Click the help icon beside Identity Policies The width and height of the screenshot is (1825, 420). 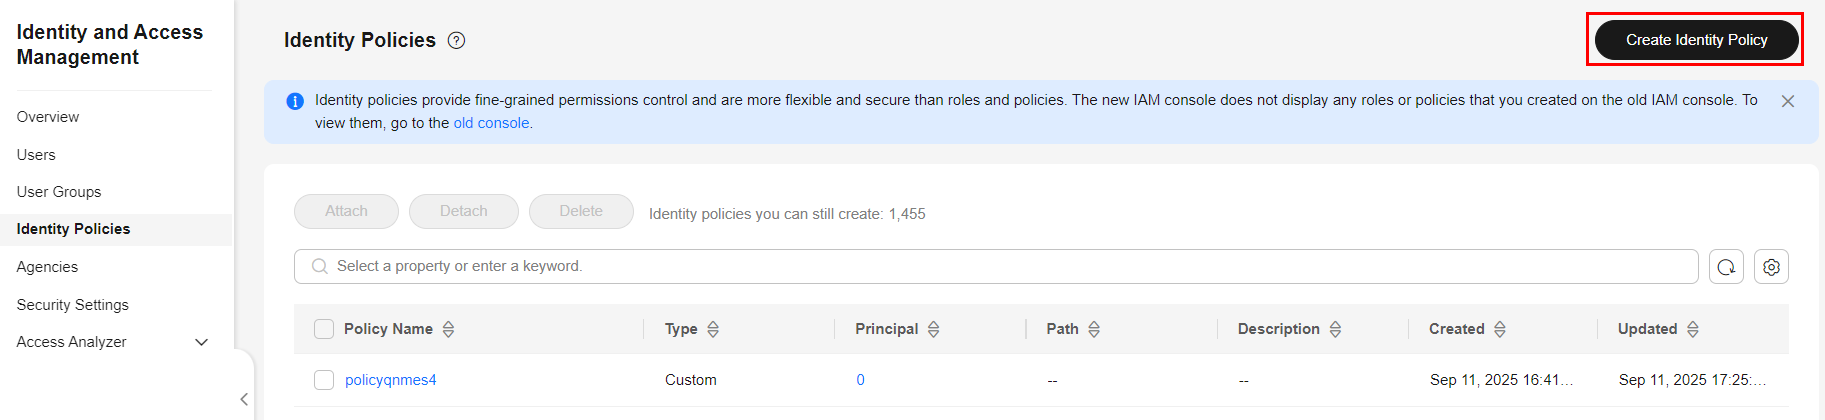click(x=456, y=40)
